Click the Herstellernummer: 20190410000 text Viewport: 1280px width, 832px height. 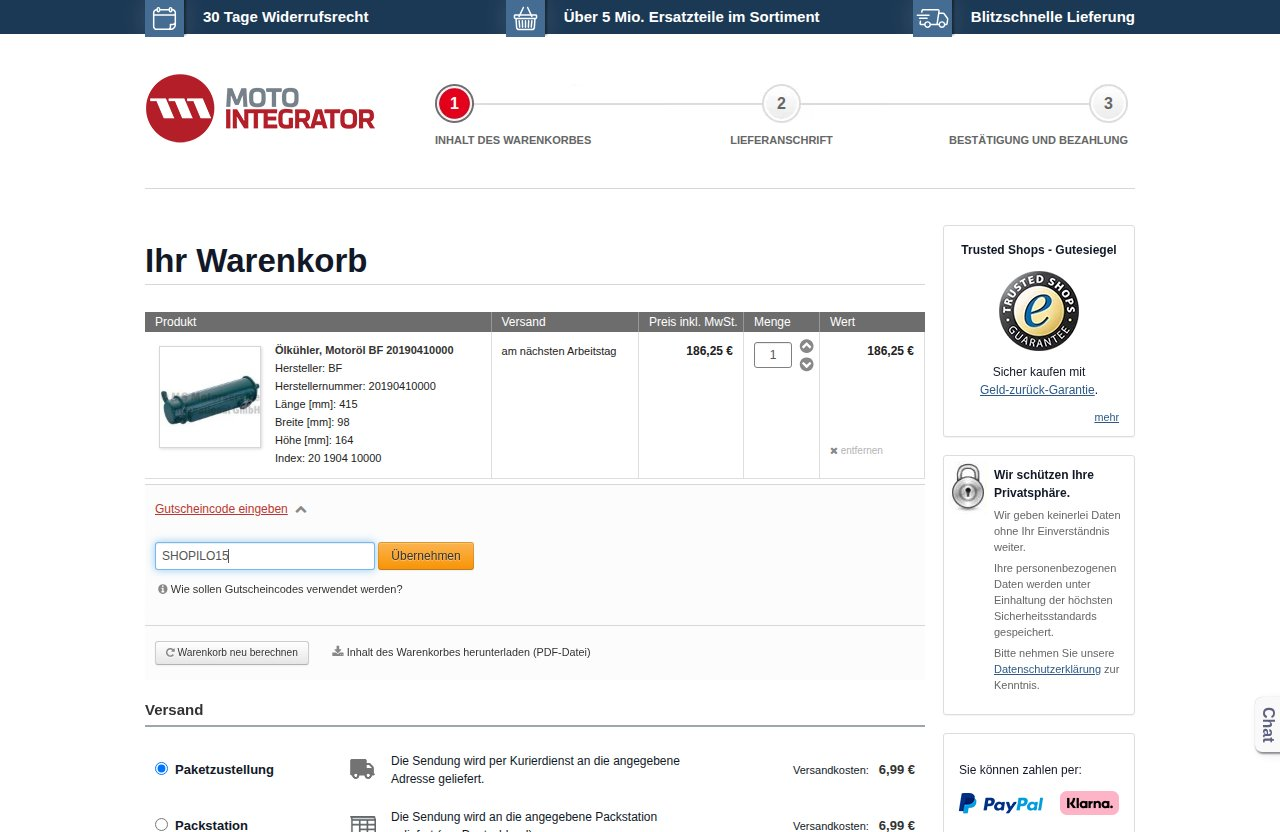(355, 386)
